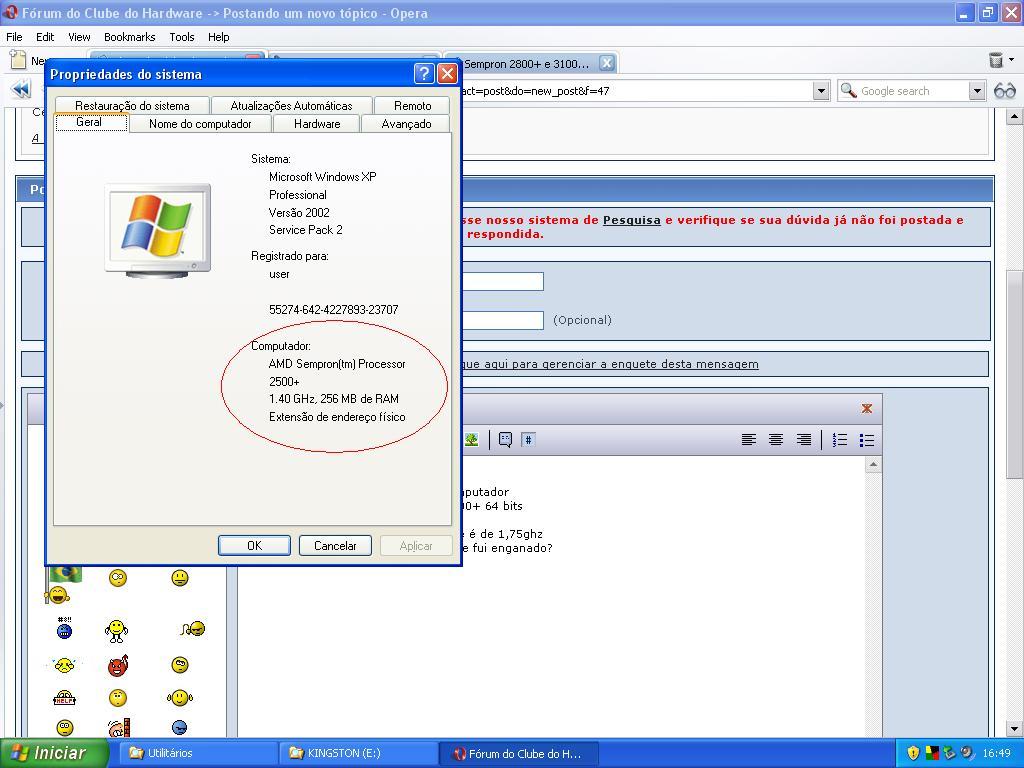Screen dimensions: 1024x768
Task: Click the topic title input field
Action: [x=503, y=281]
